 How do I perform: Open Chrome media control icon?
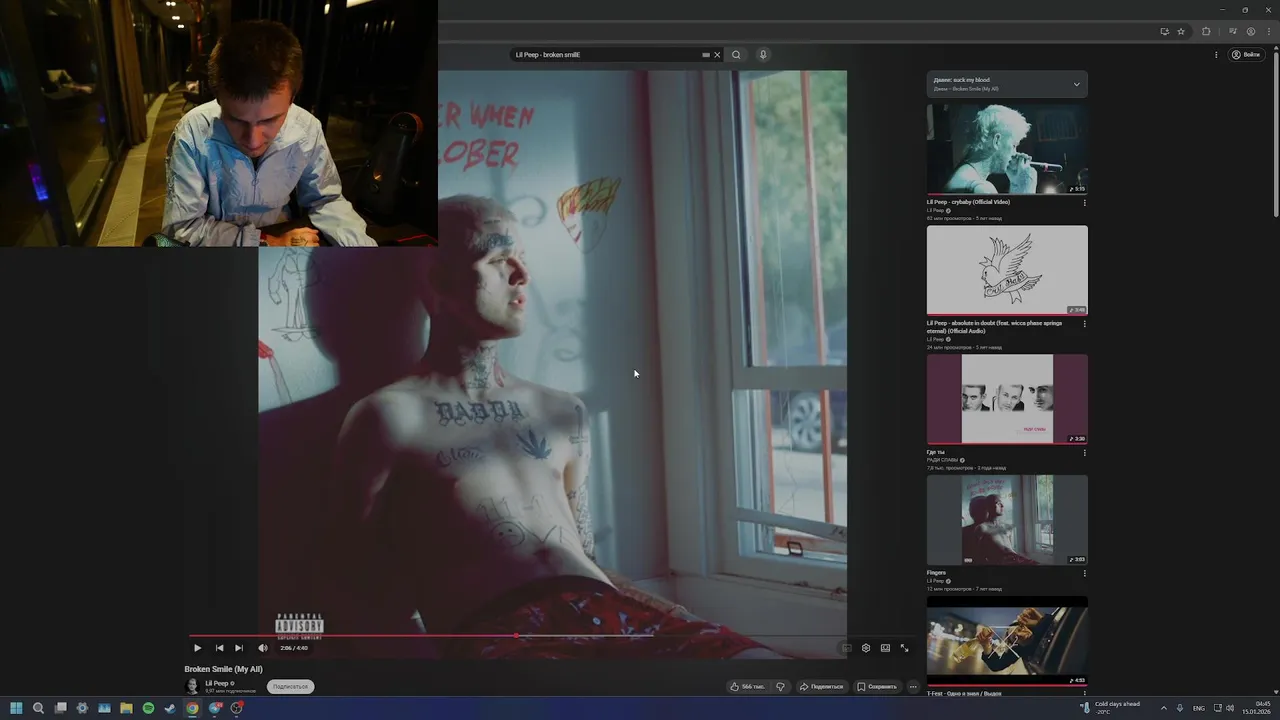pos(1233,31)
